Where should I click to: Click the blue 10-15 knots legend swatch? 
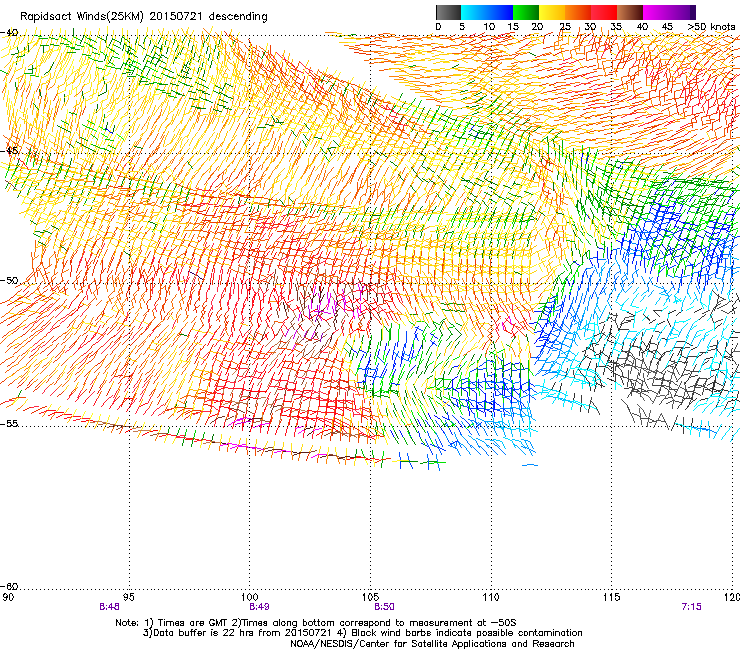[x=500, y=12]
